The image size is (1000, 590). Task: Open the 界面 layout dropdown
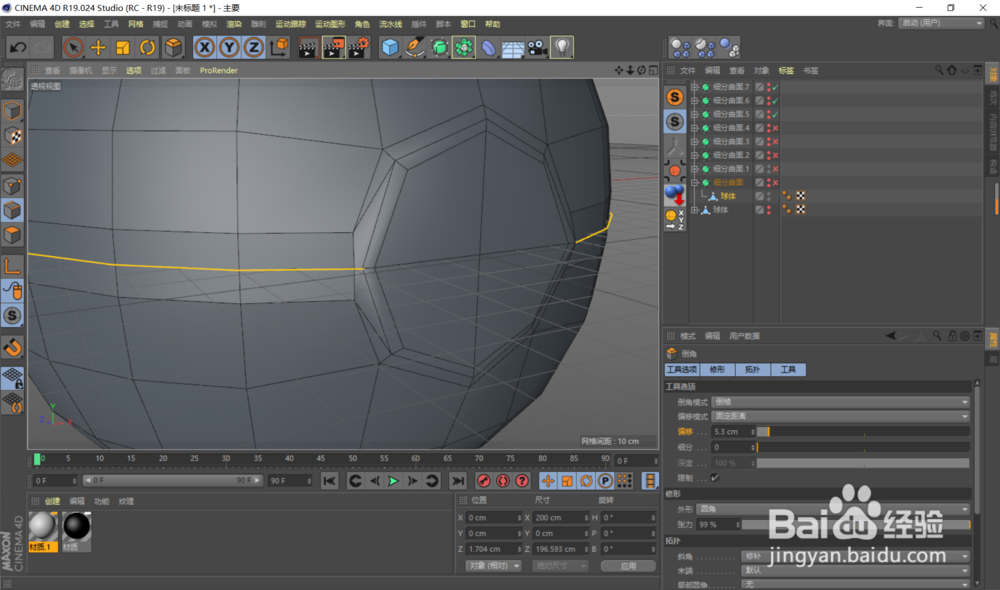[x=941, y=23]
